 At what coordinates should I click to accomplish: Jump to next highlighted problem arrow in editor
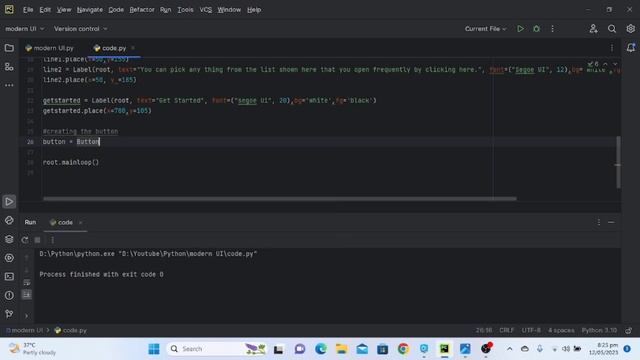point(615,64)
